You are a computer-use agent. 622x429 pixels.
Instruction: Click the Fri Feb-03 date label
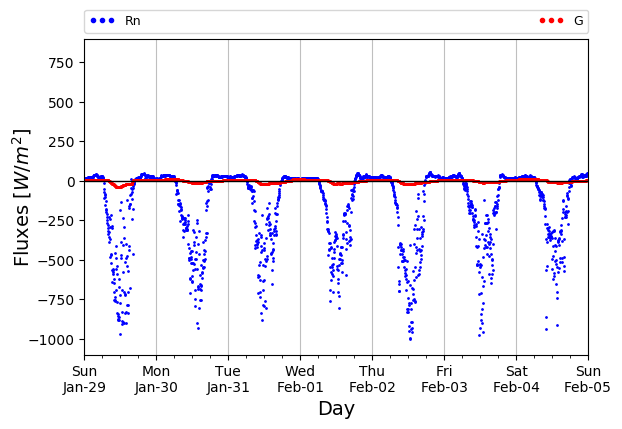point(444,379)
